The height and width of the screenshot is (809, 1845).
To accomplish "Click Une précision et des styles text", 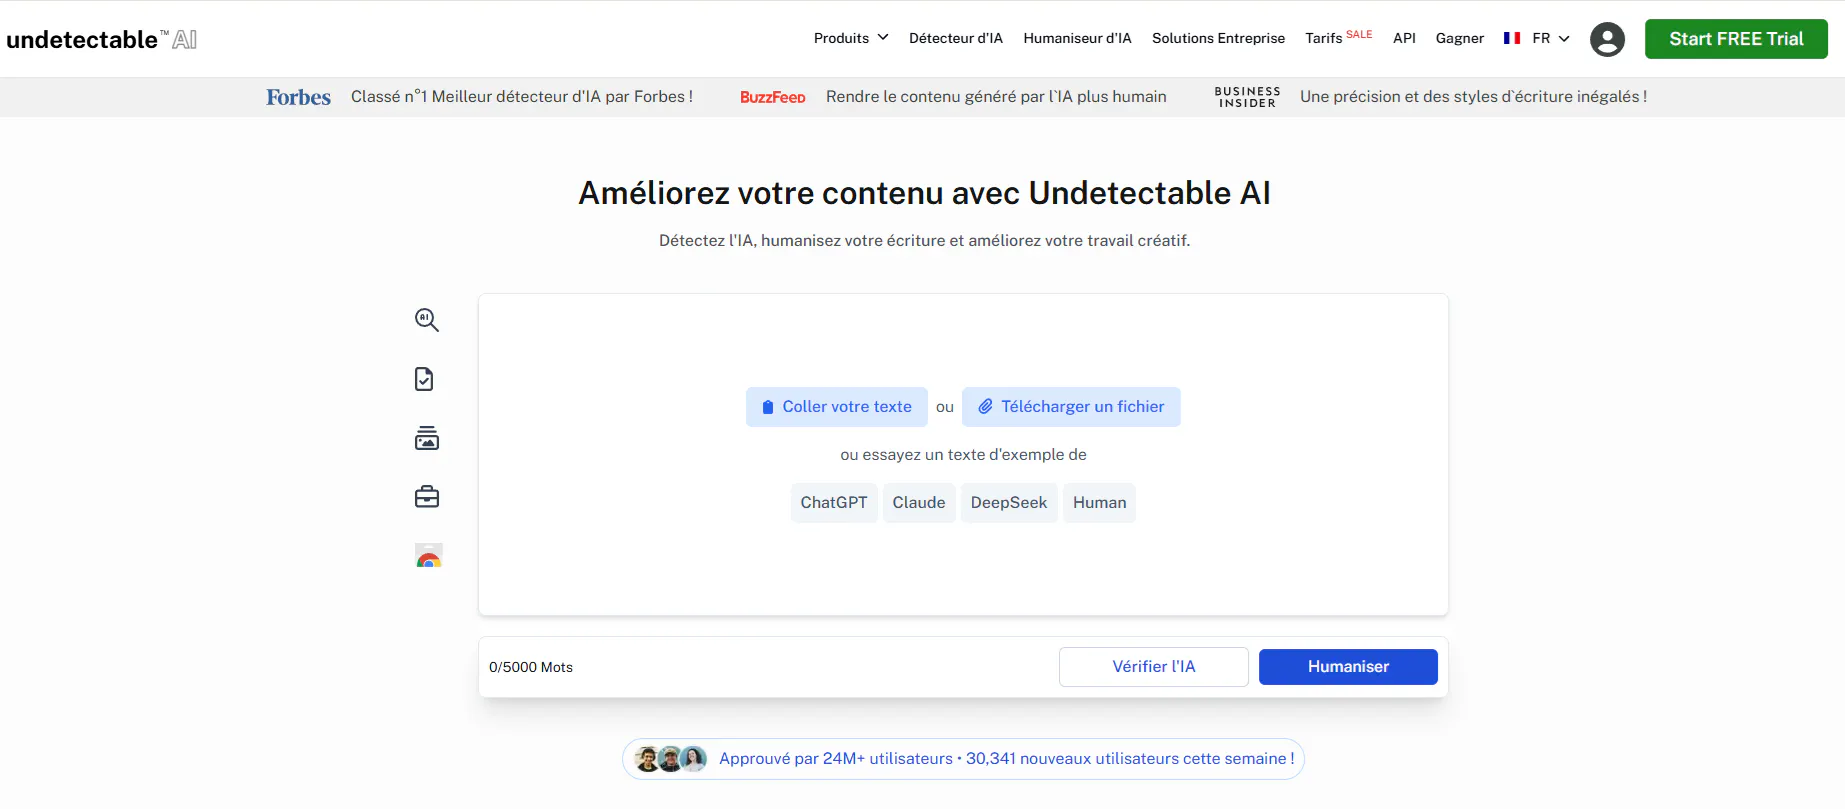I will 1473,97.
